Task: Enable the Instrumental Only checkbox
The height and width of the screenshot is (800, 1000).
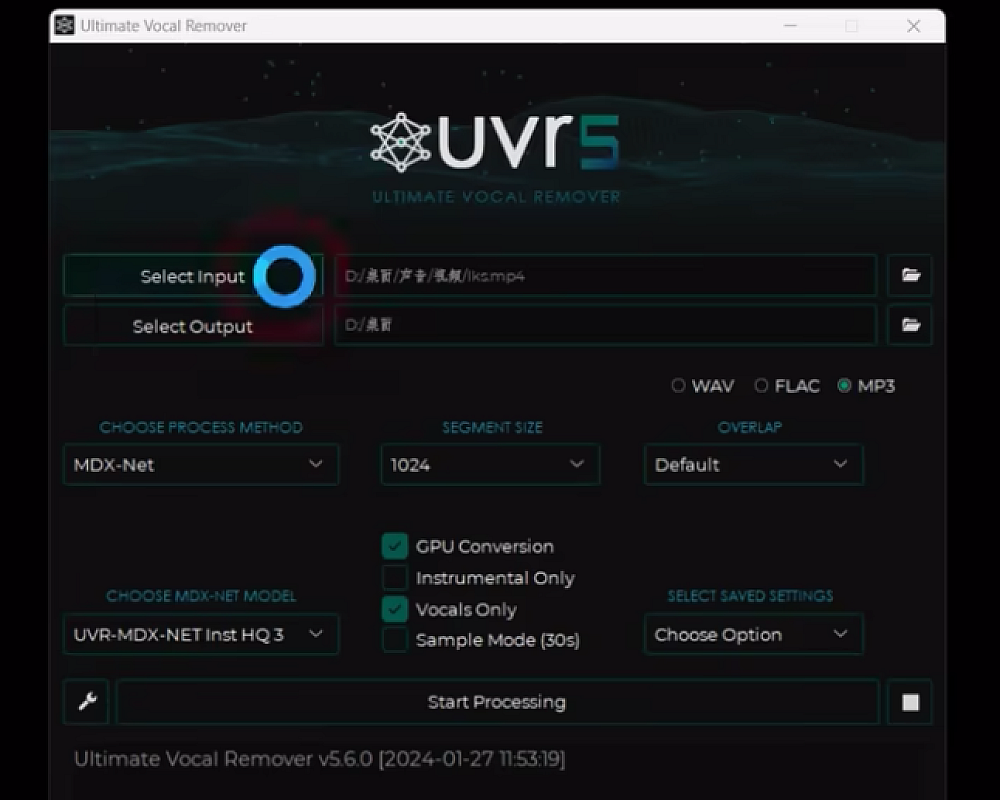Action: tap(395, 578)
